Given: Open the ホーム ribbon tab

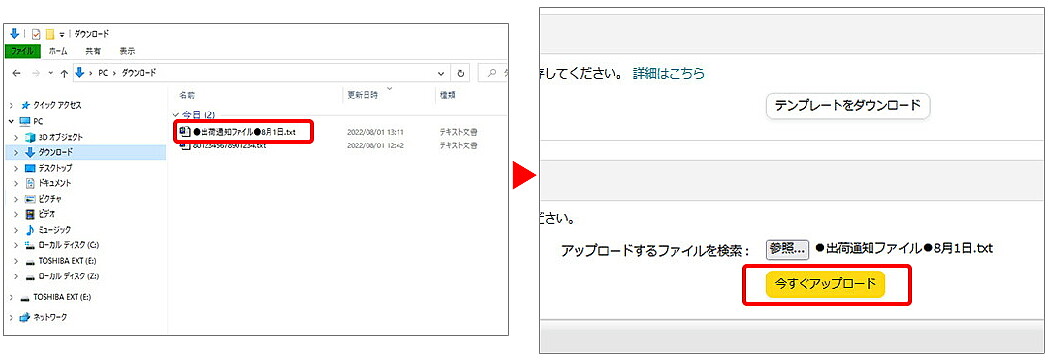Looking at the screenshot, I should point(58,51).
